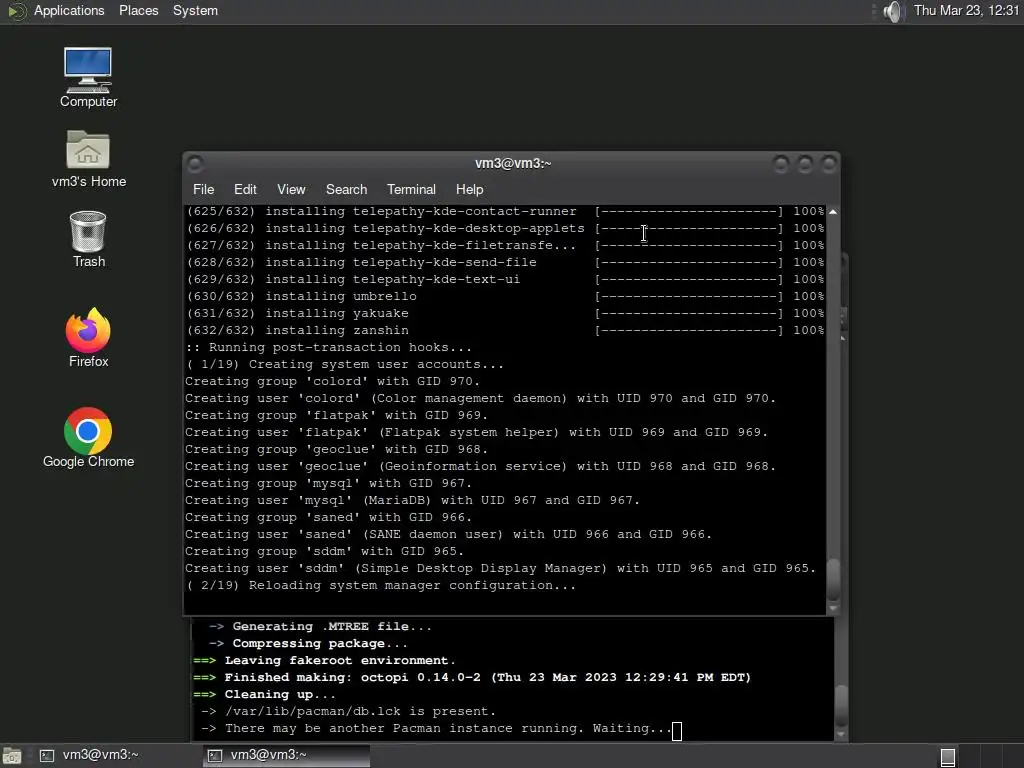
Task: Open the terminal View menu
Action: (291, 189)
